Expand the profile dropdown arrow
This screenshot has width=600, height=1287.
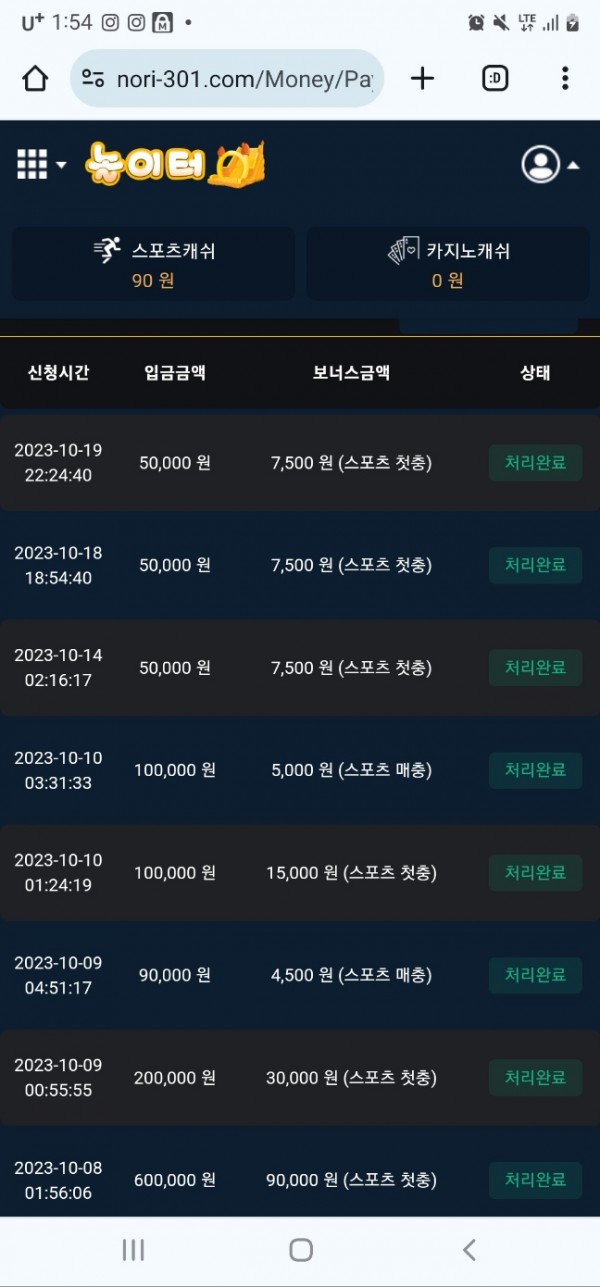(573, 165)
